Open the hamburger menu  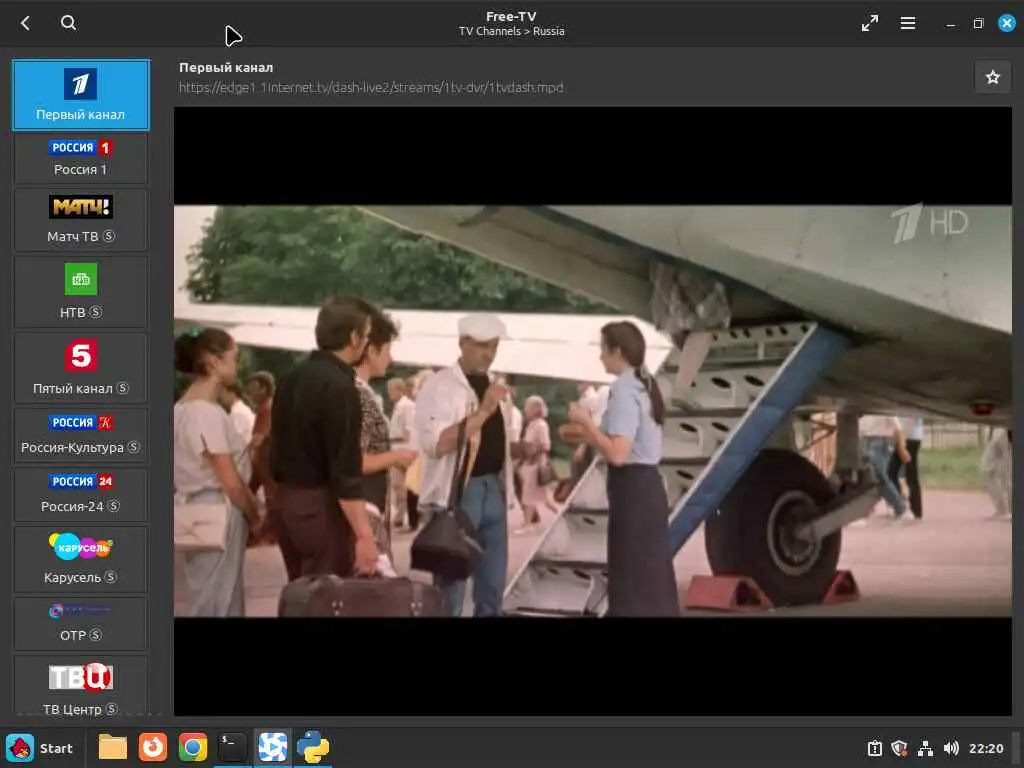(907, 24)
